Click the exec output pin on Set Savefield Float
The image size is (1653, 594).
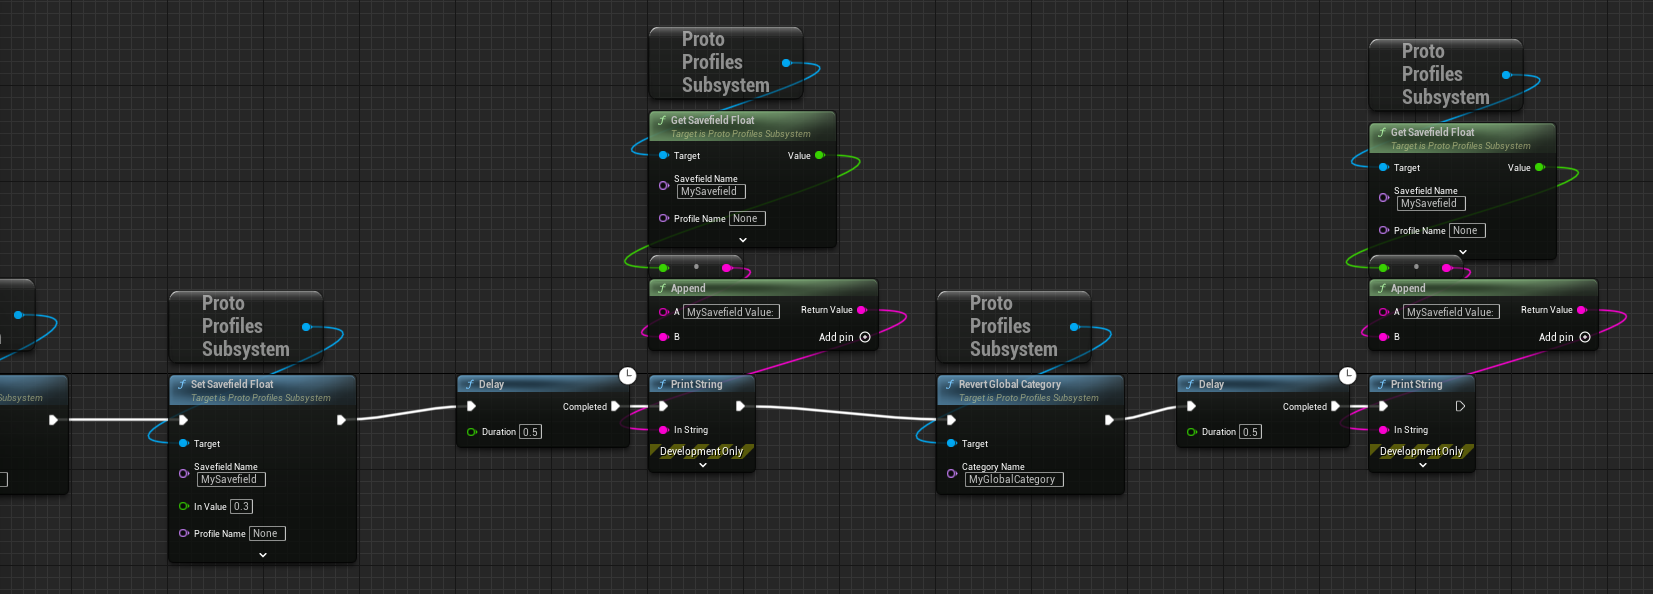tap(341, 420)
